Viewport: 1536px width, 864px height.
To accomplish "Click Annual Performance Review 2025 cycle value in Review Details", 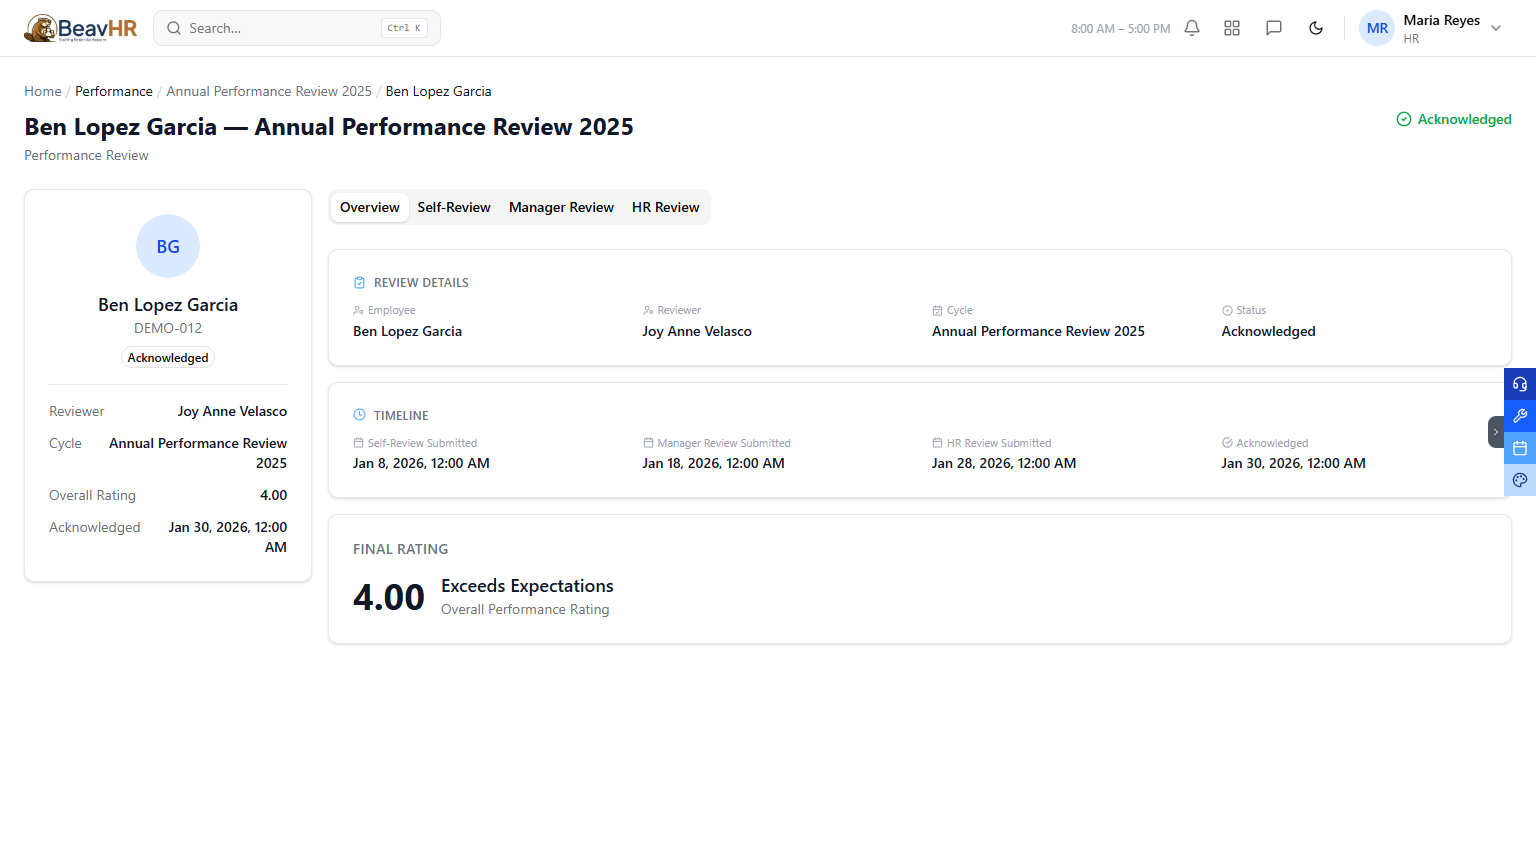I will pyautogui.click(x=1038, y=331).
